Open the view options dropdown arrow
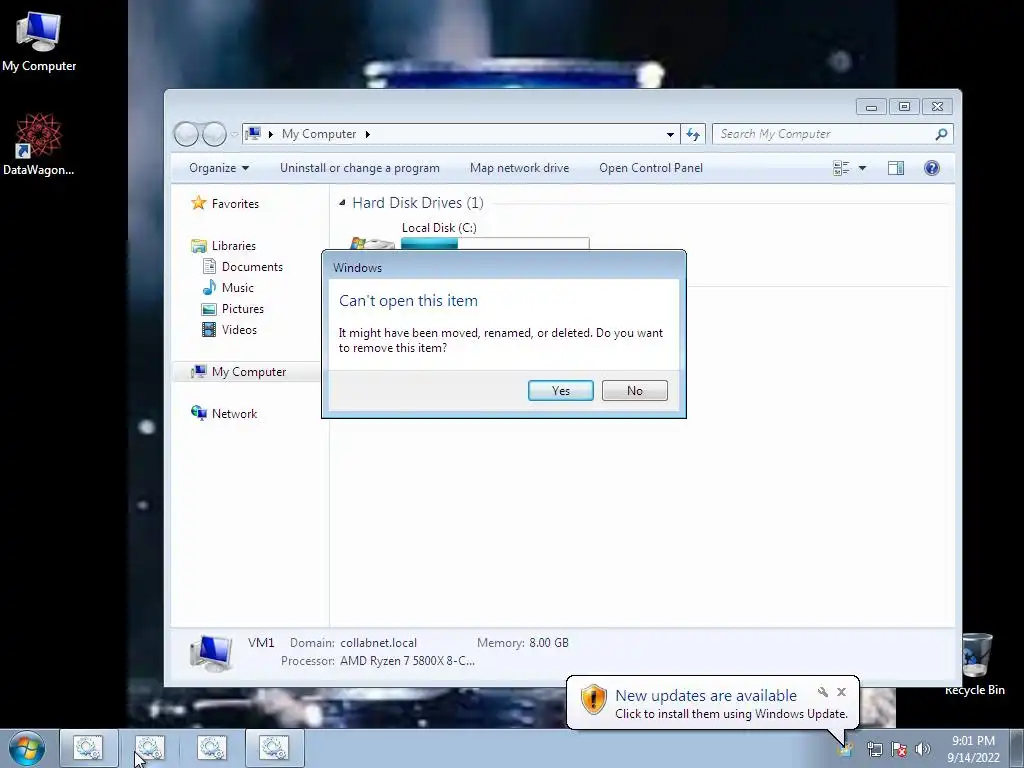This screenshot has width=1024, height=768. pos(862,168)
